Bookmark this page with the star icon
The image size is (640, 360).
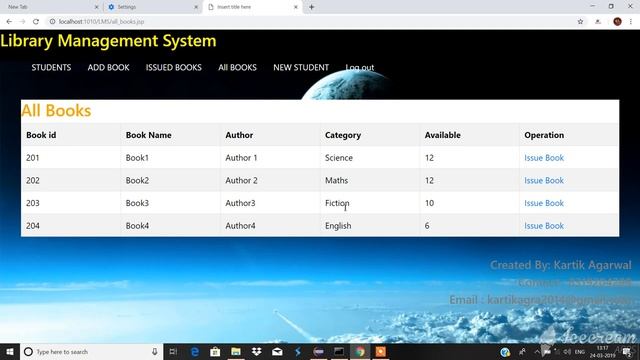[580, 22]
